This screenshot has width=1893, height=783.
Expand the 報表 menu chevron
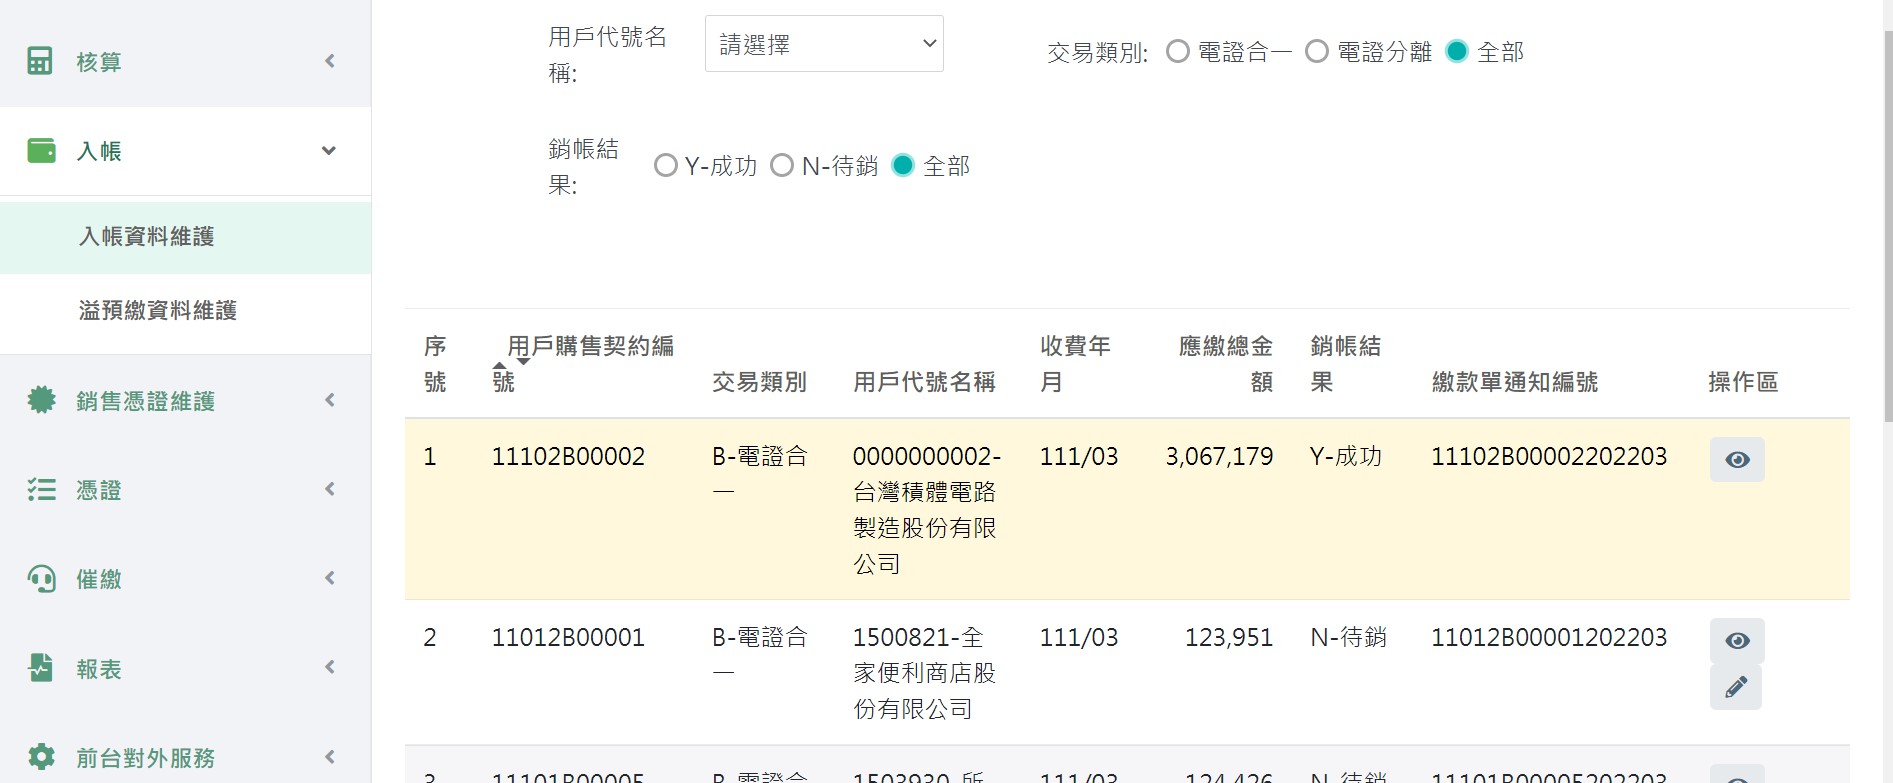click(329, 667)
